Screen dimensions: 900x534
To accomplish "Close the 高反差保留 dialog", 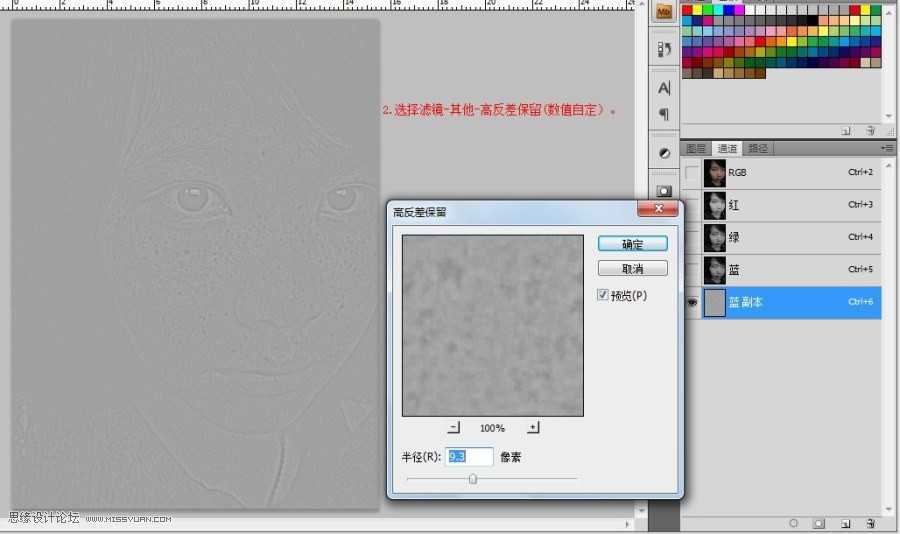I will pos(658,208).
